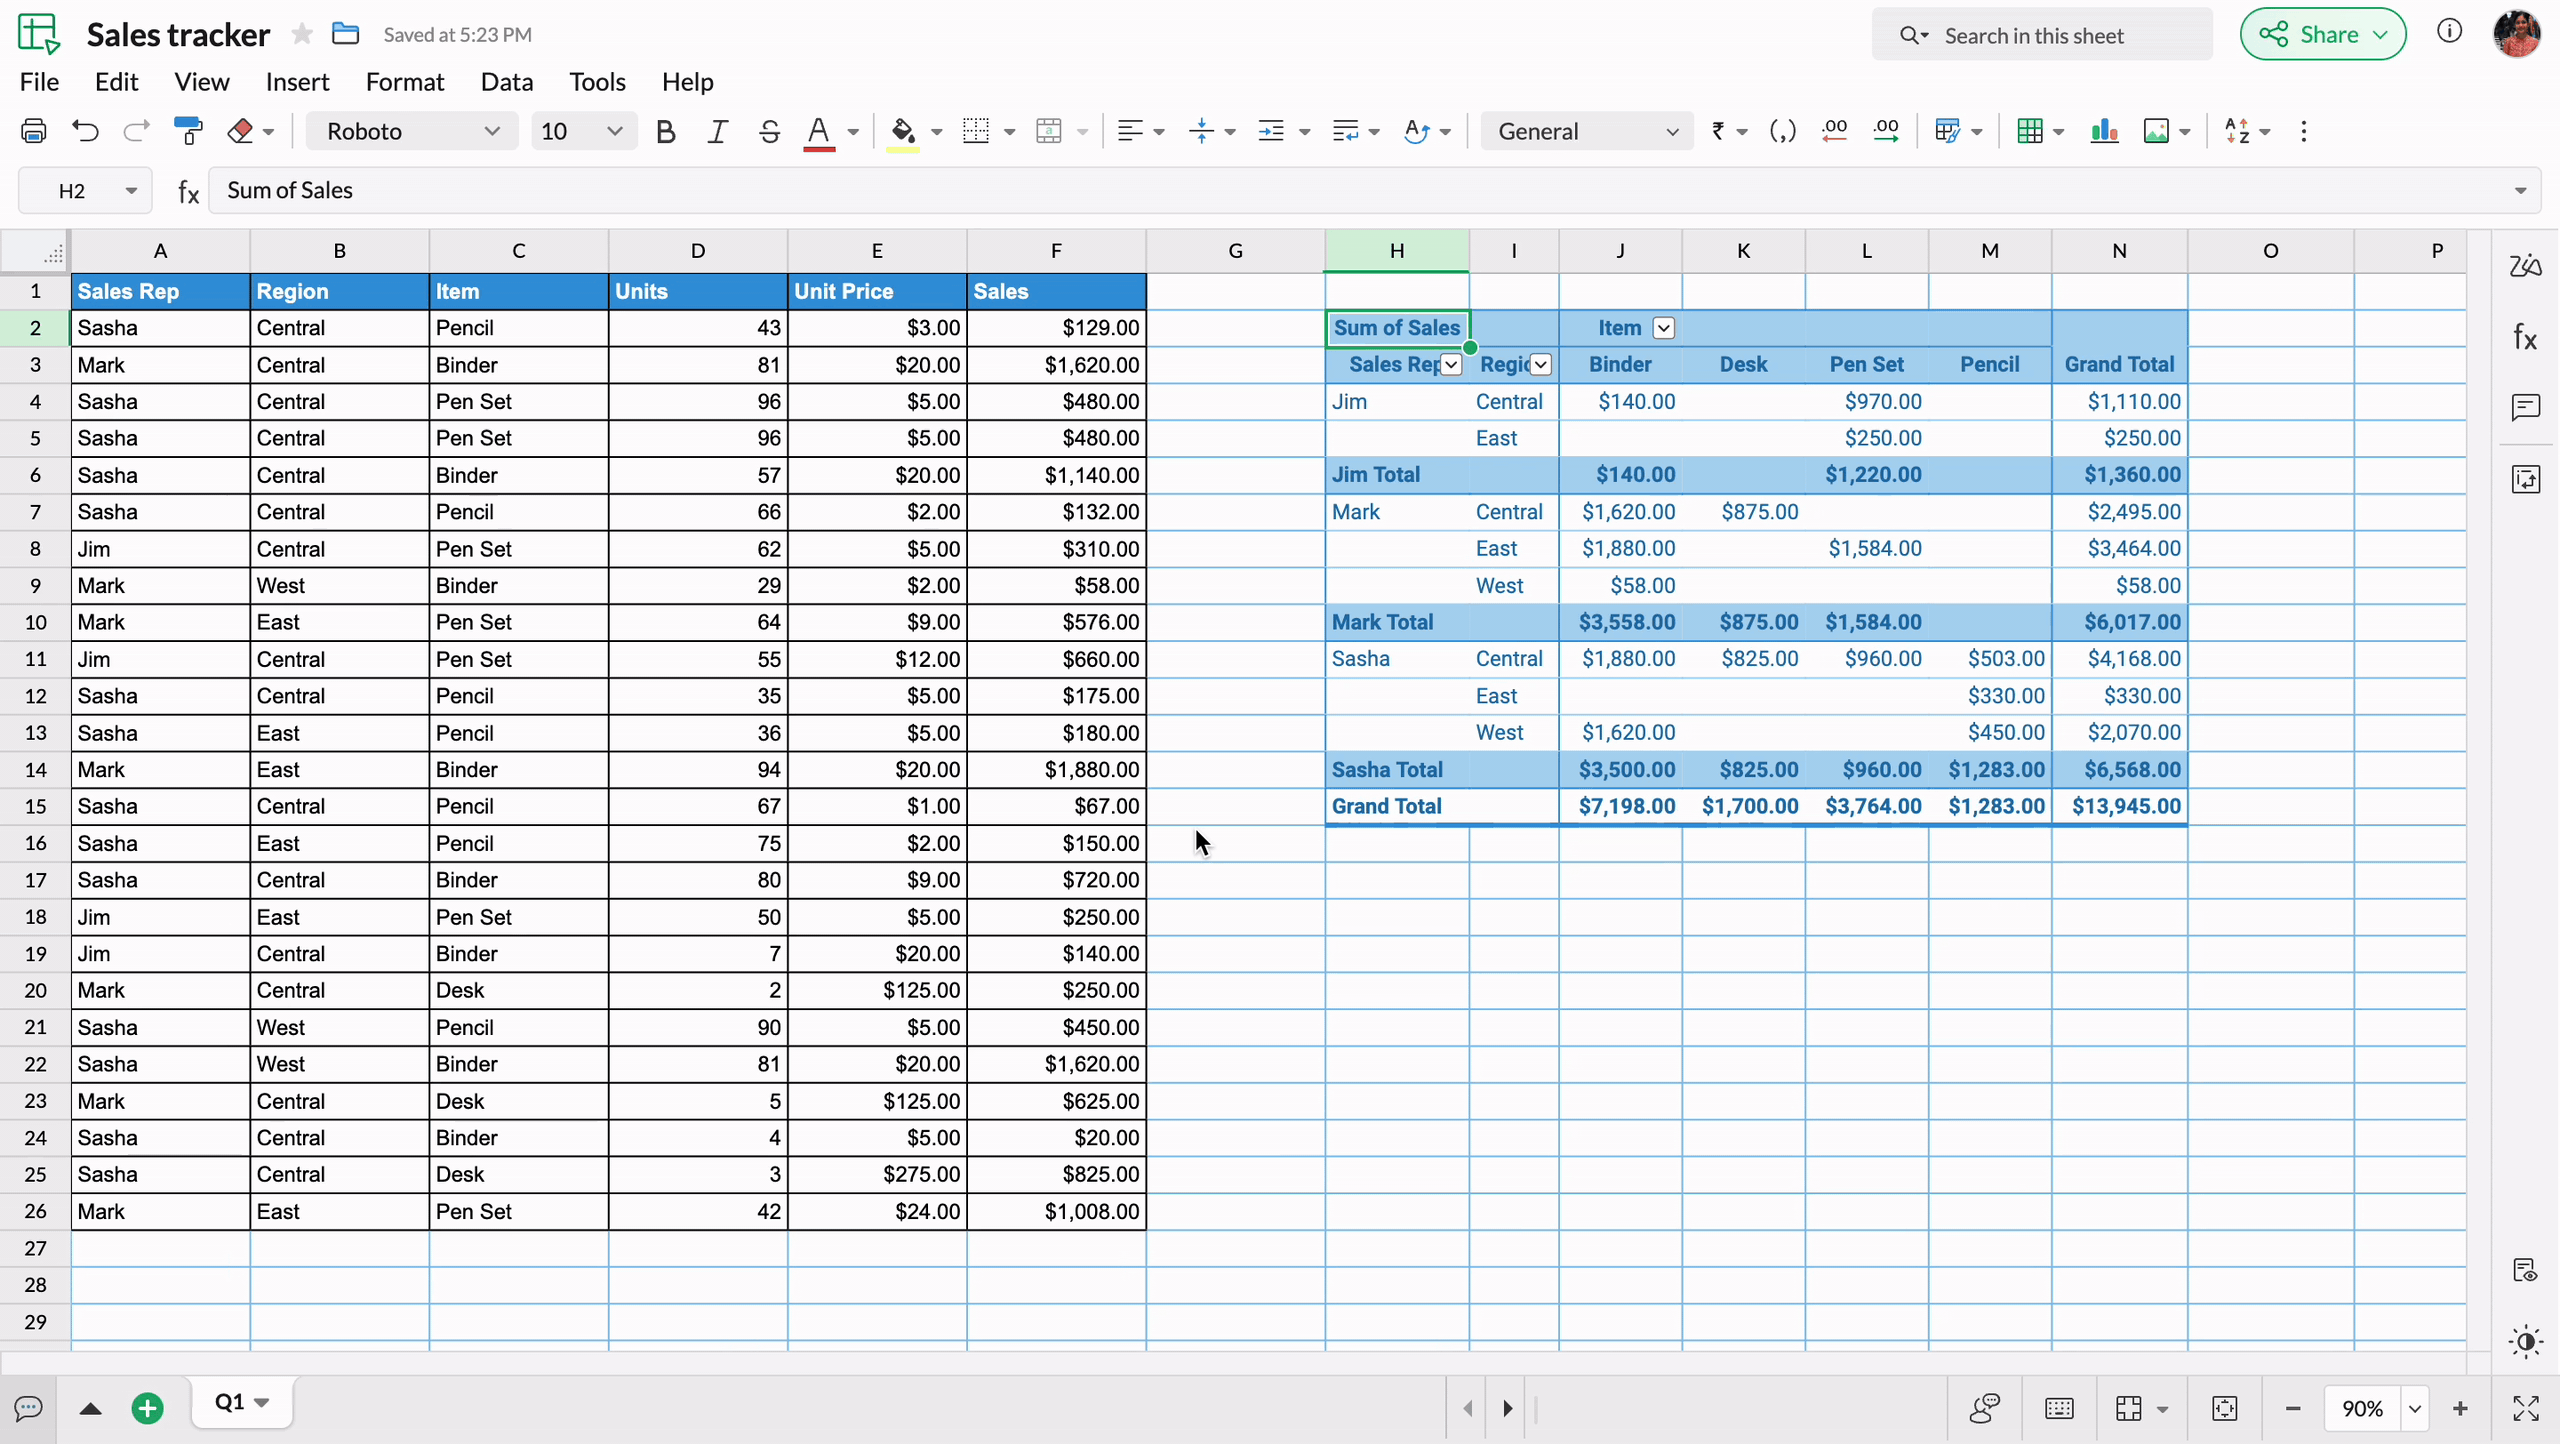2560x1444 pixels.
Task: Click the print icon in toolbar
Action: pos(34,131)
